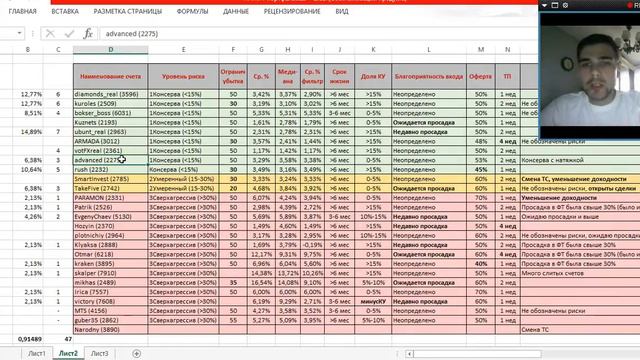Image resolution: width=640 pixels, height=360 pixels.
Task: Select column L header
Action: coord(429,49)
